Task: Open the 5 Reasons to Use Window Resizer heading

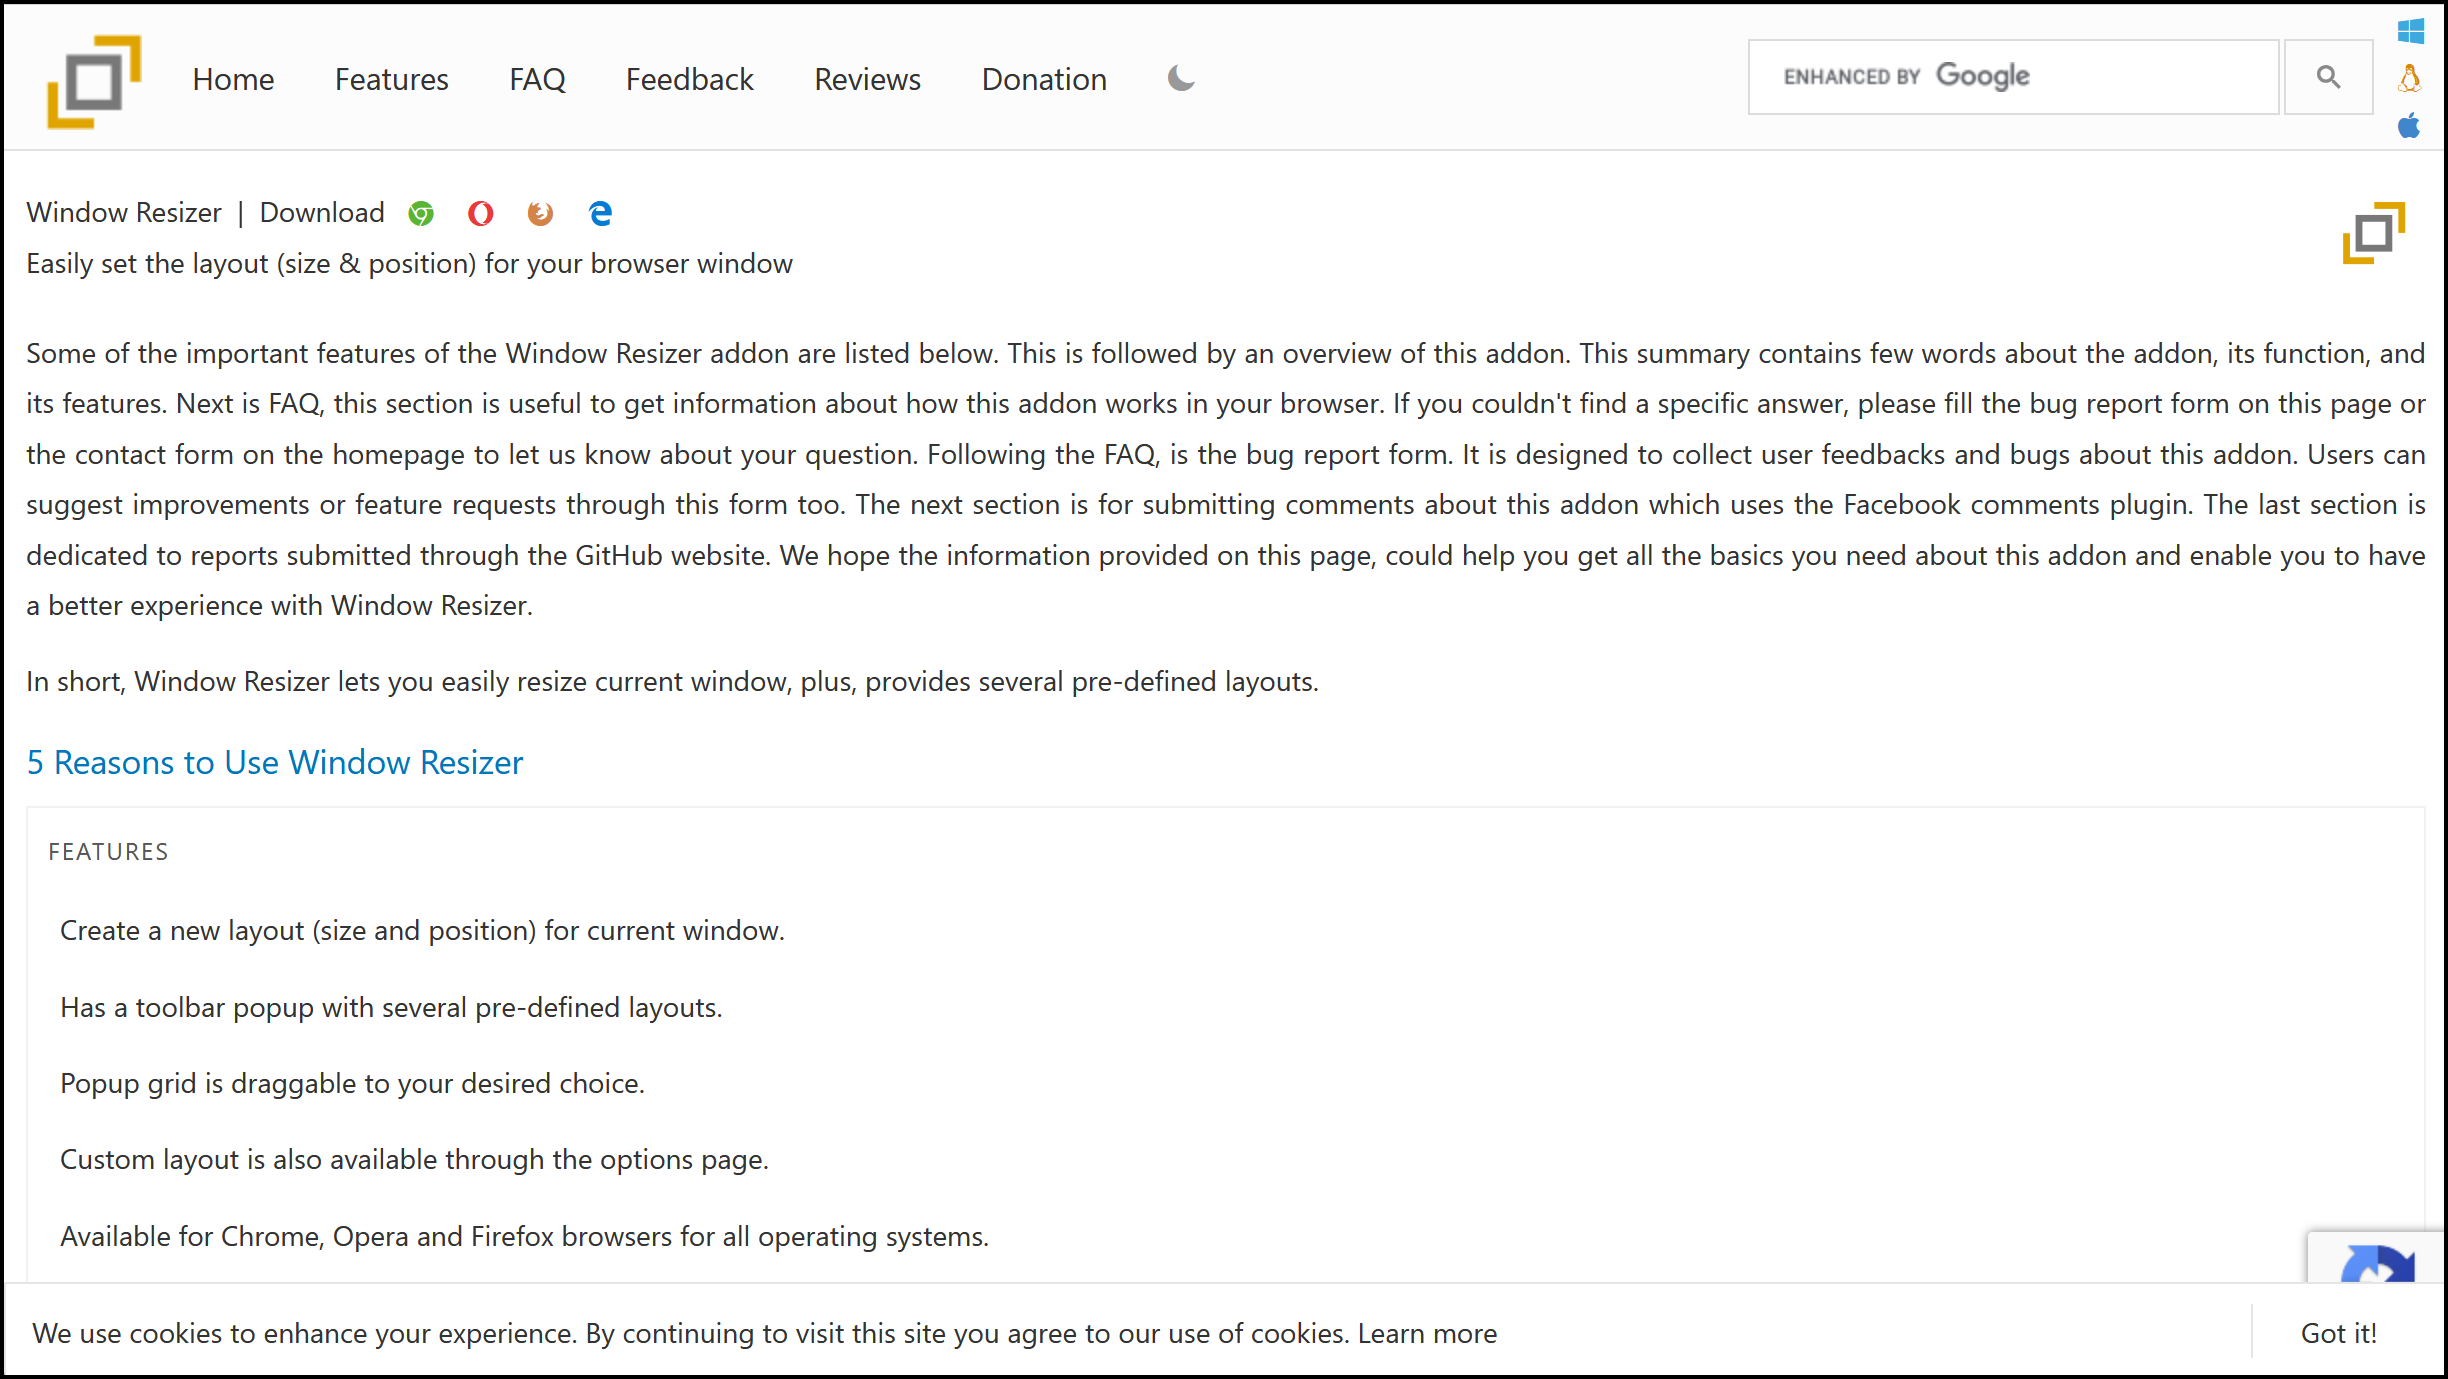Action: click(274, 762)
